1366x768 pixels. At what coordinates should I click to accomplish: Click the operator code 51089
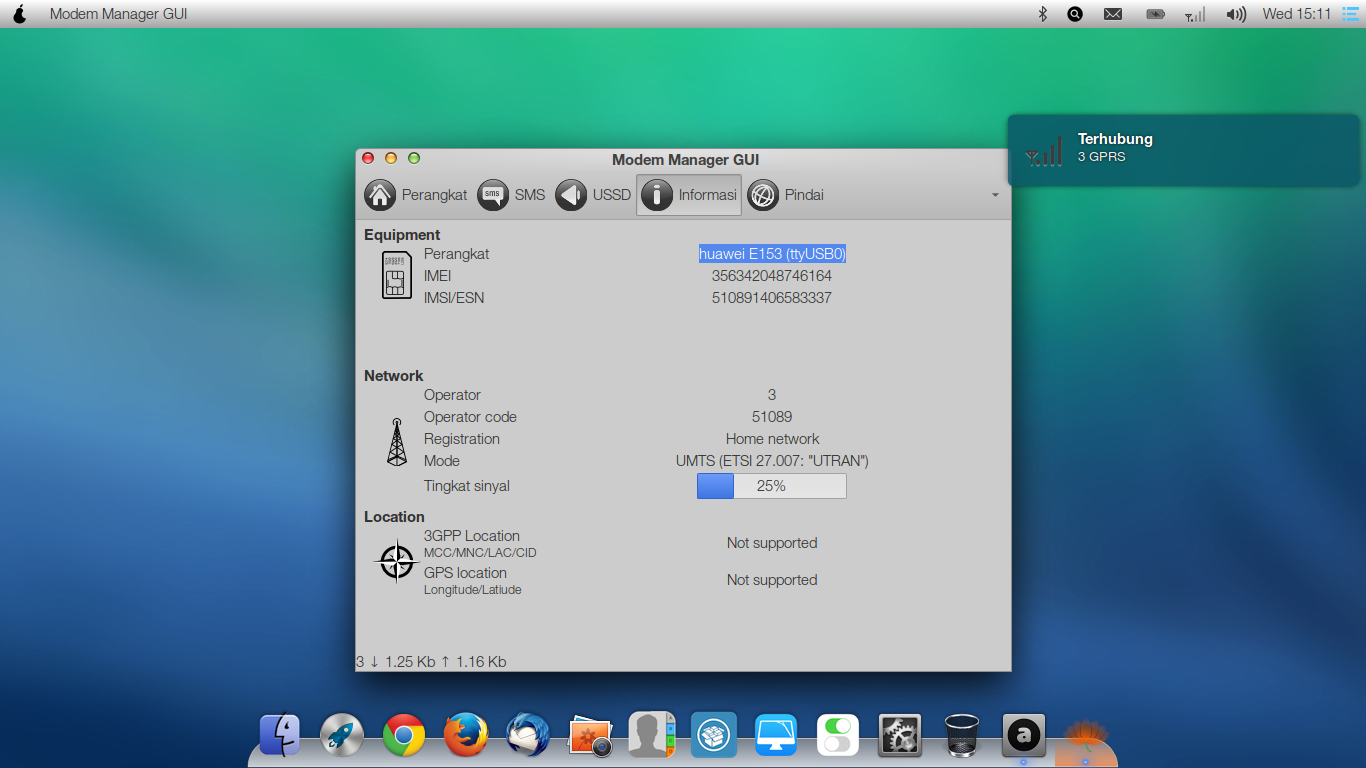(x=772, y=417)
